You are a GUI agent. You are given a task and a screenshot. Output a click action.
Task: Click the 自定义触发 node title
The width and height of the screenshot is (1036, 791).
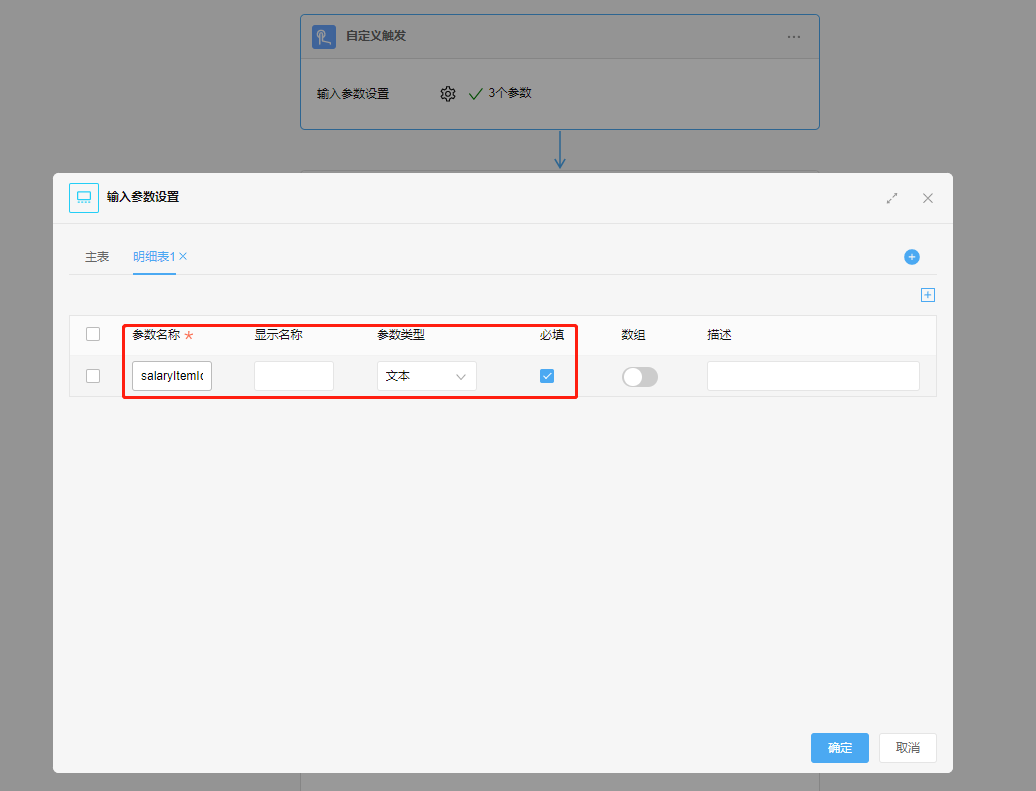pyautogui.click(x=376, y=36)
